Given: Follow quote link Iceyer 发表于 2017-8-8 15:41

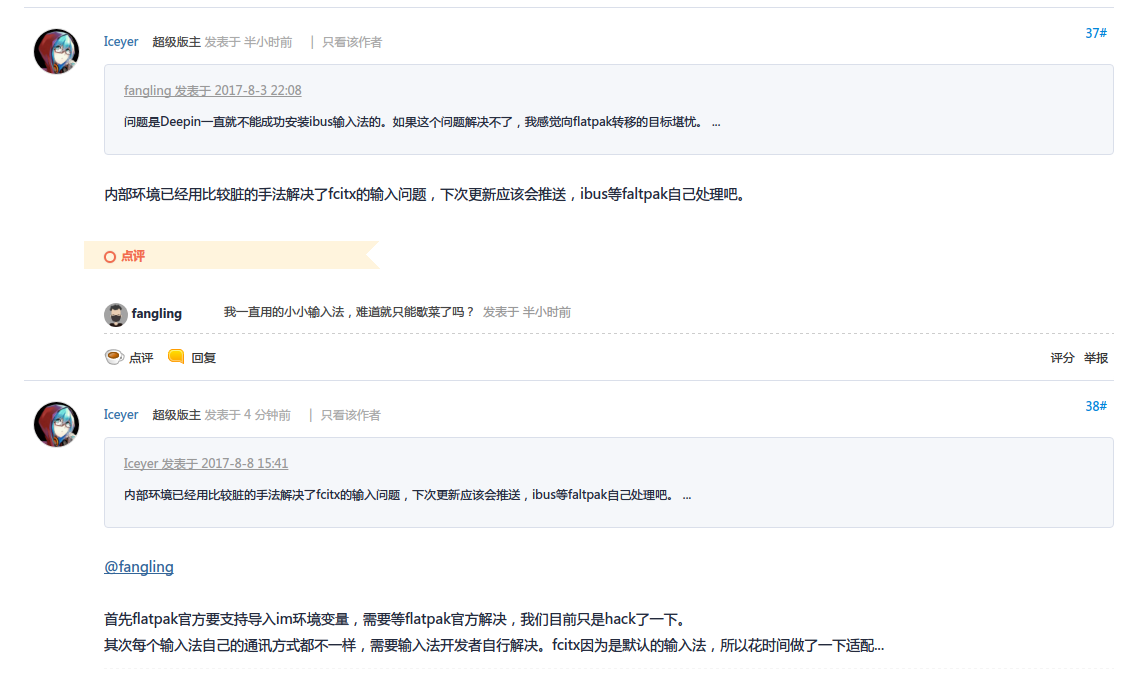Looking at the screenshot, I should pos(206,464).
